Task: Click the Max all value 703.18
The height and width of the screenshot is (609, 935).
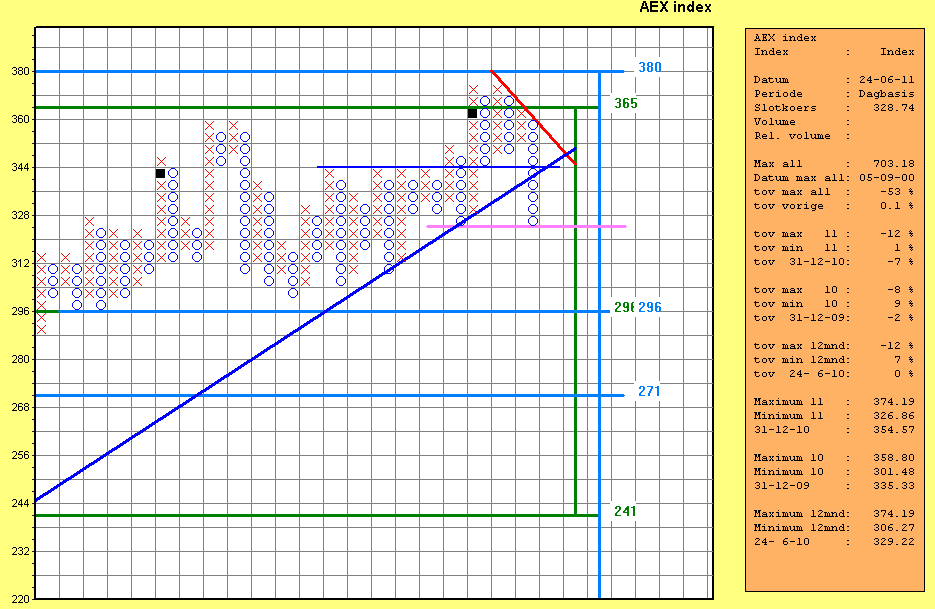Action: coord(893,163)
